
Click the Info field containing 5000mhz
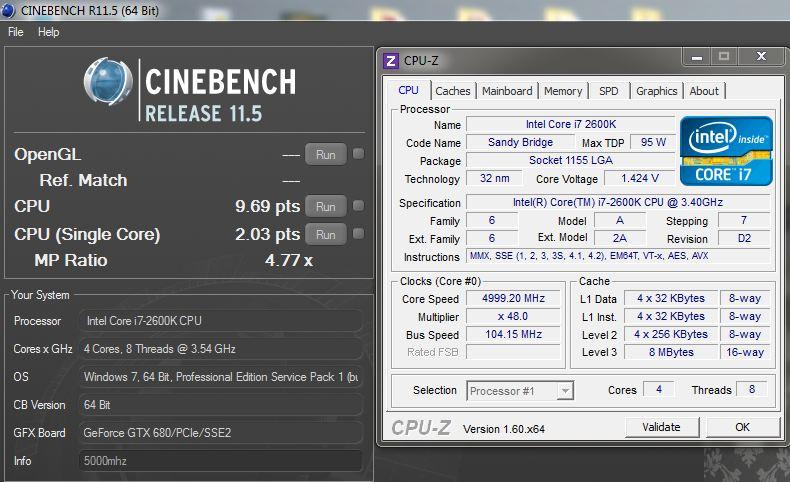pos(220,461)
